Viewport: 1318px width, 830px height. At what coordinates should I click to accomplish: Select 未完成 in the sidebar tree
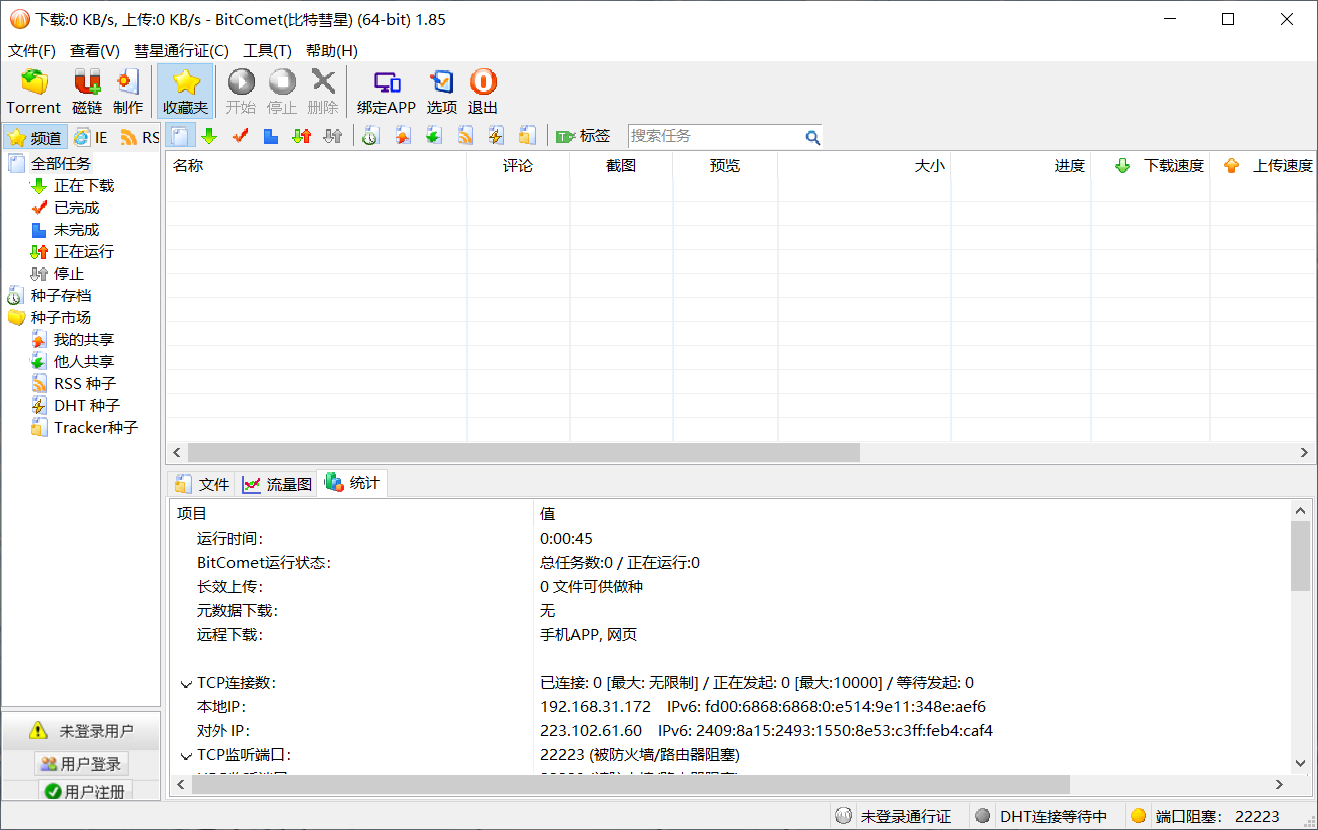(x=77, y=229)
